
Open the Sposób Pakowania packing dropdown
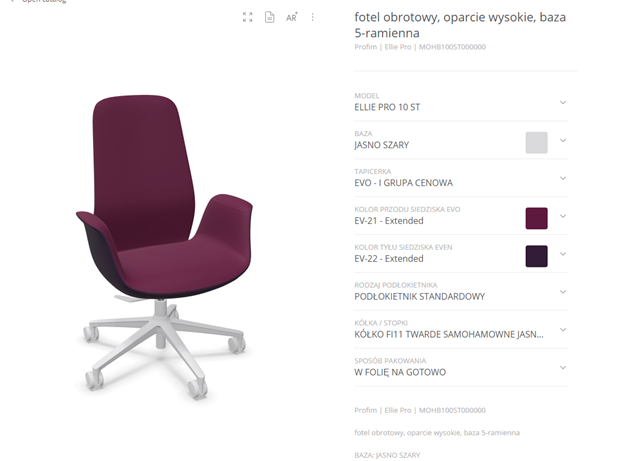461,368
